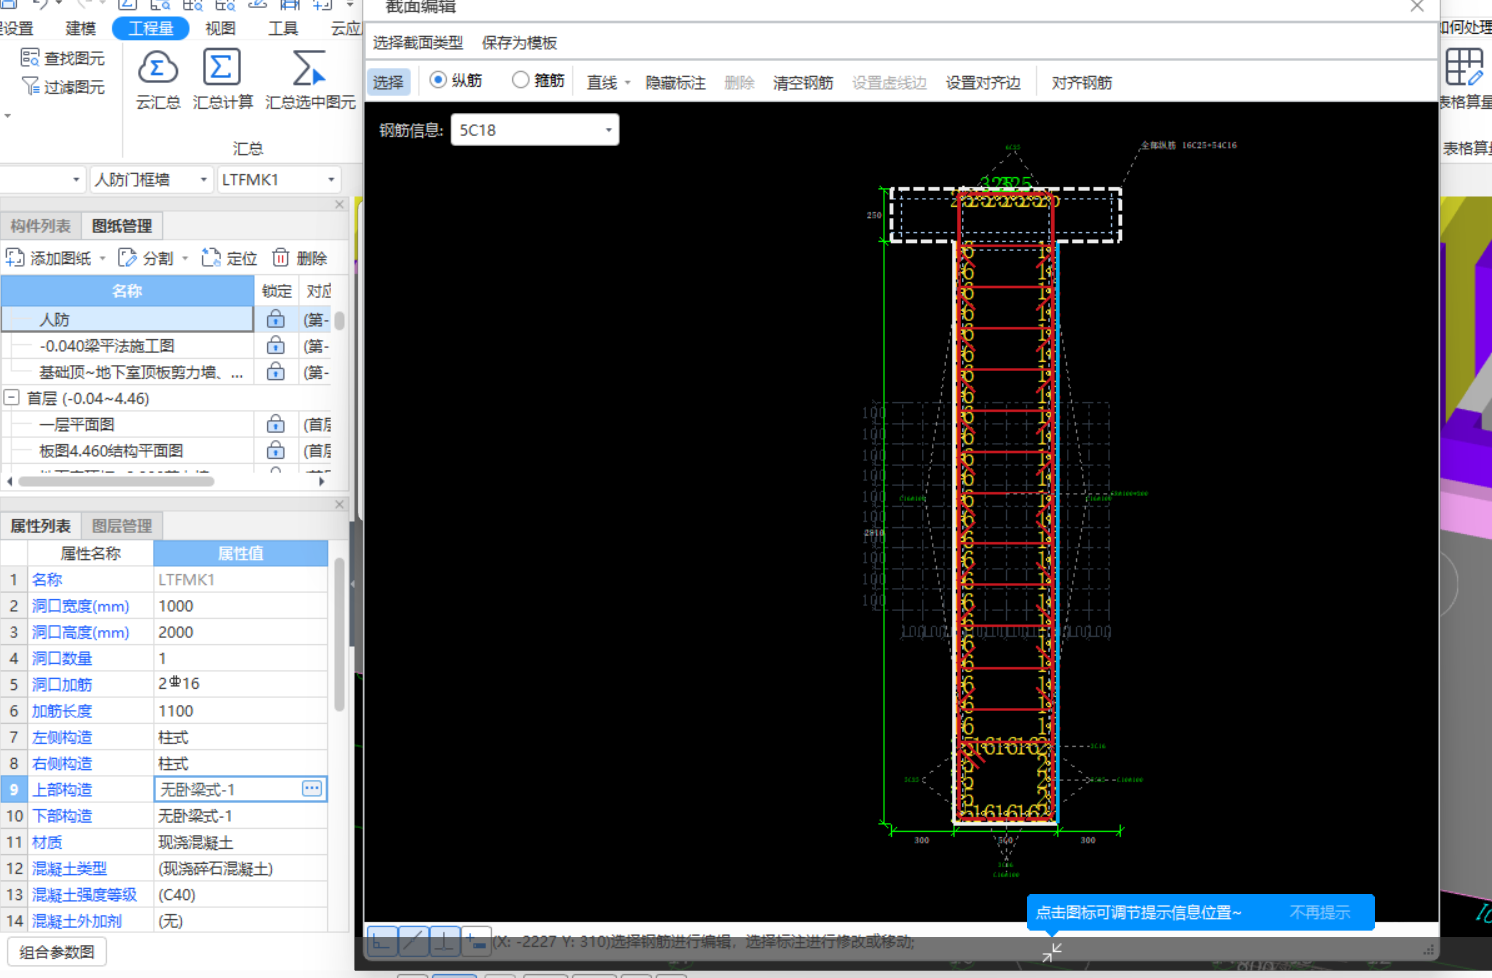Click the 清空钢筋 button

click(803, 83)
